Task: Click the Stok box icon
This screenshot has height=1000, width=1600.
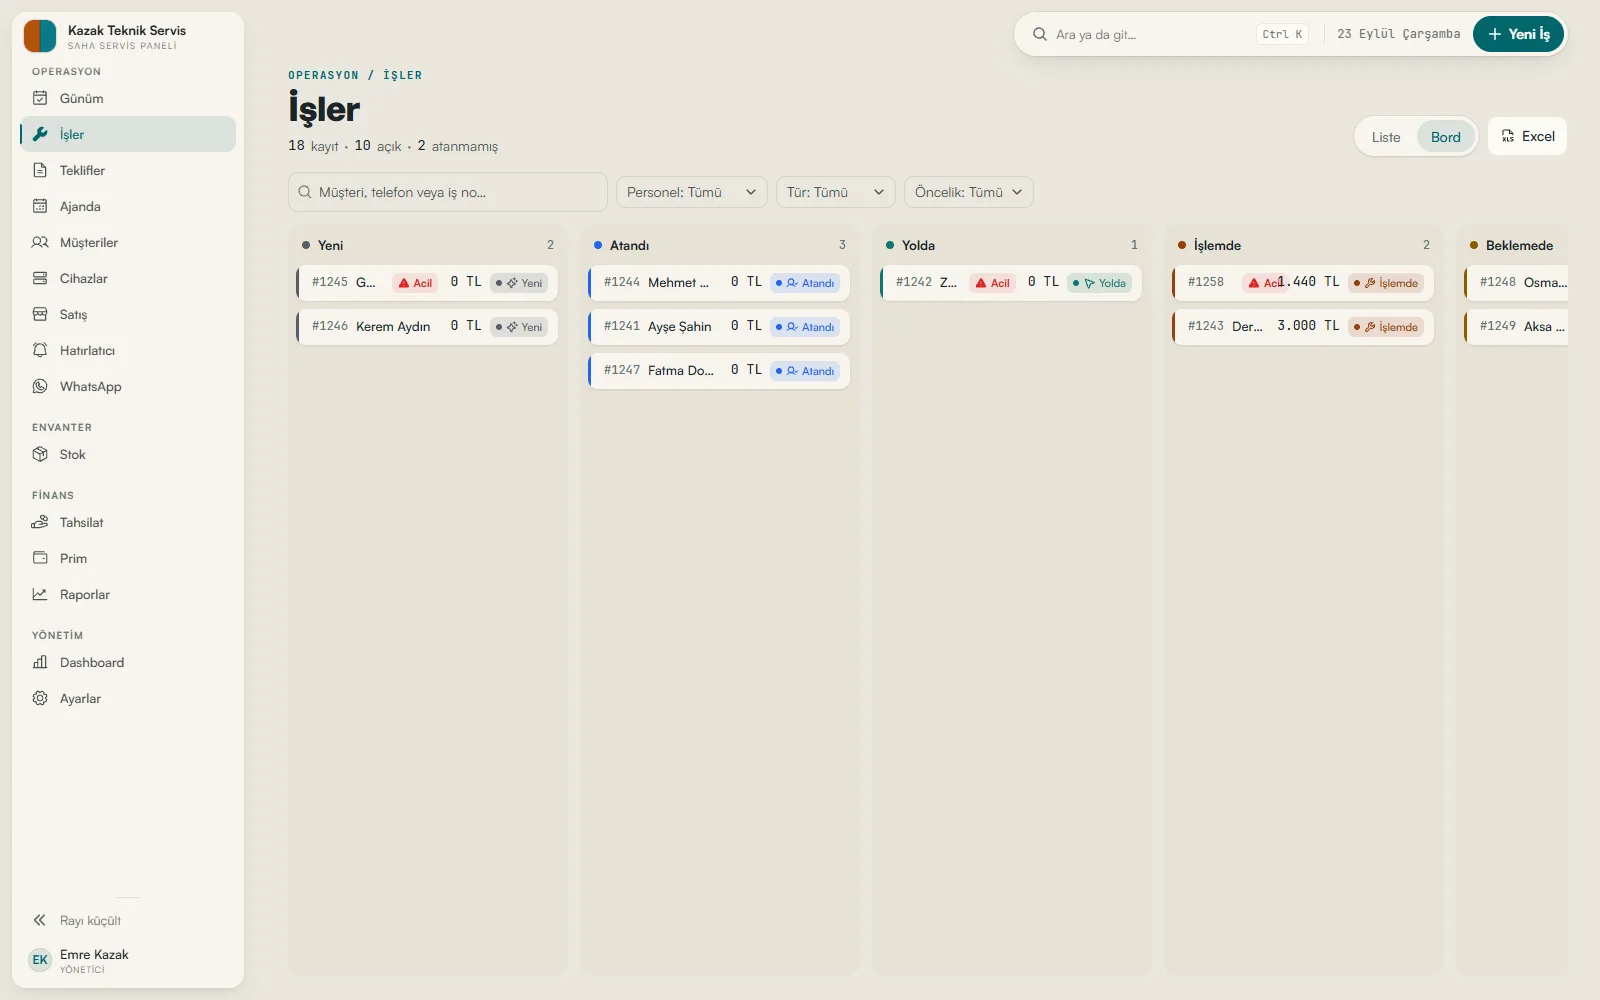Action: pyautogui.click(x=40, y=454)
